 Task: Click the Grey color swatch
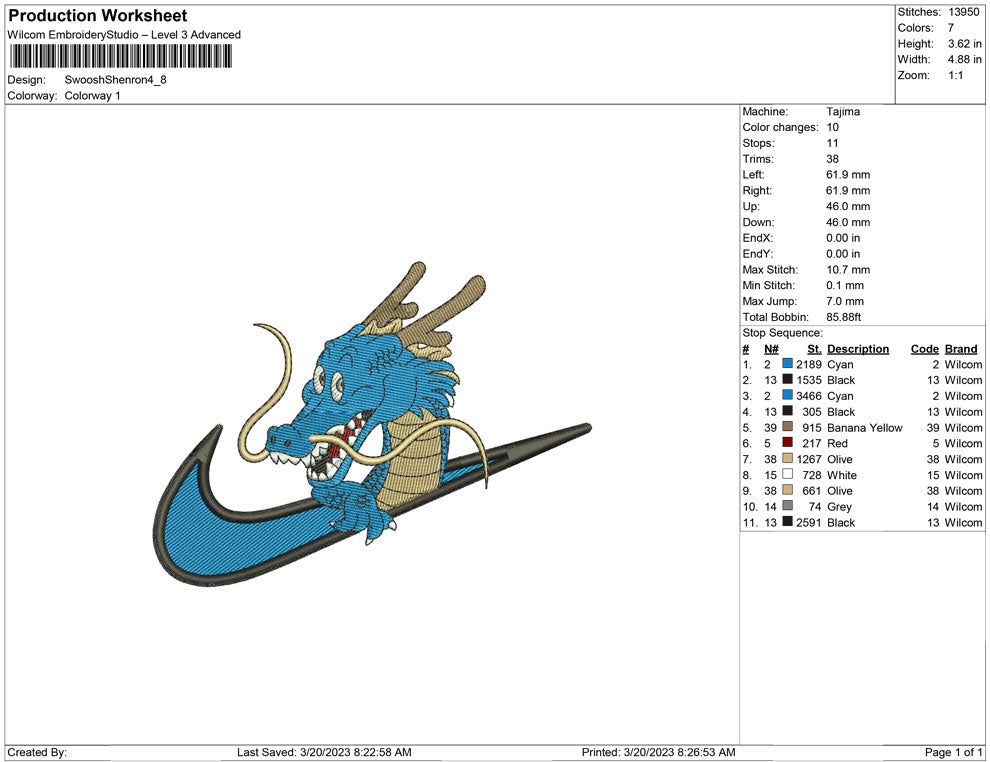tap(787, 506)
